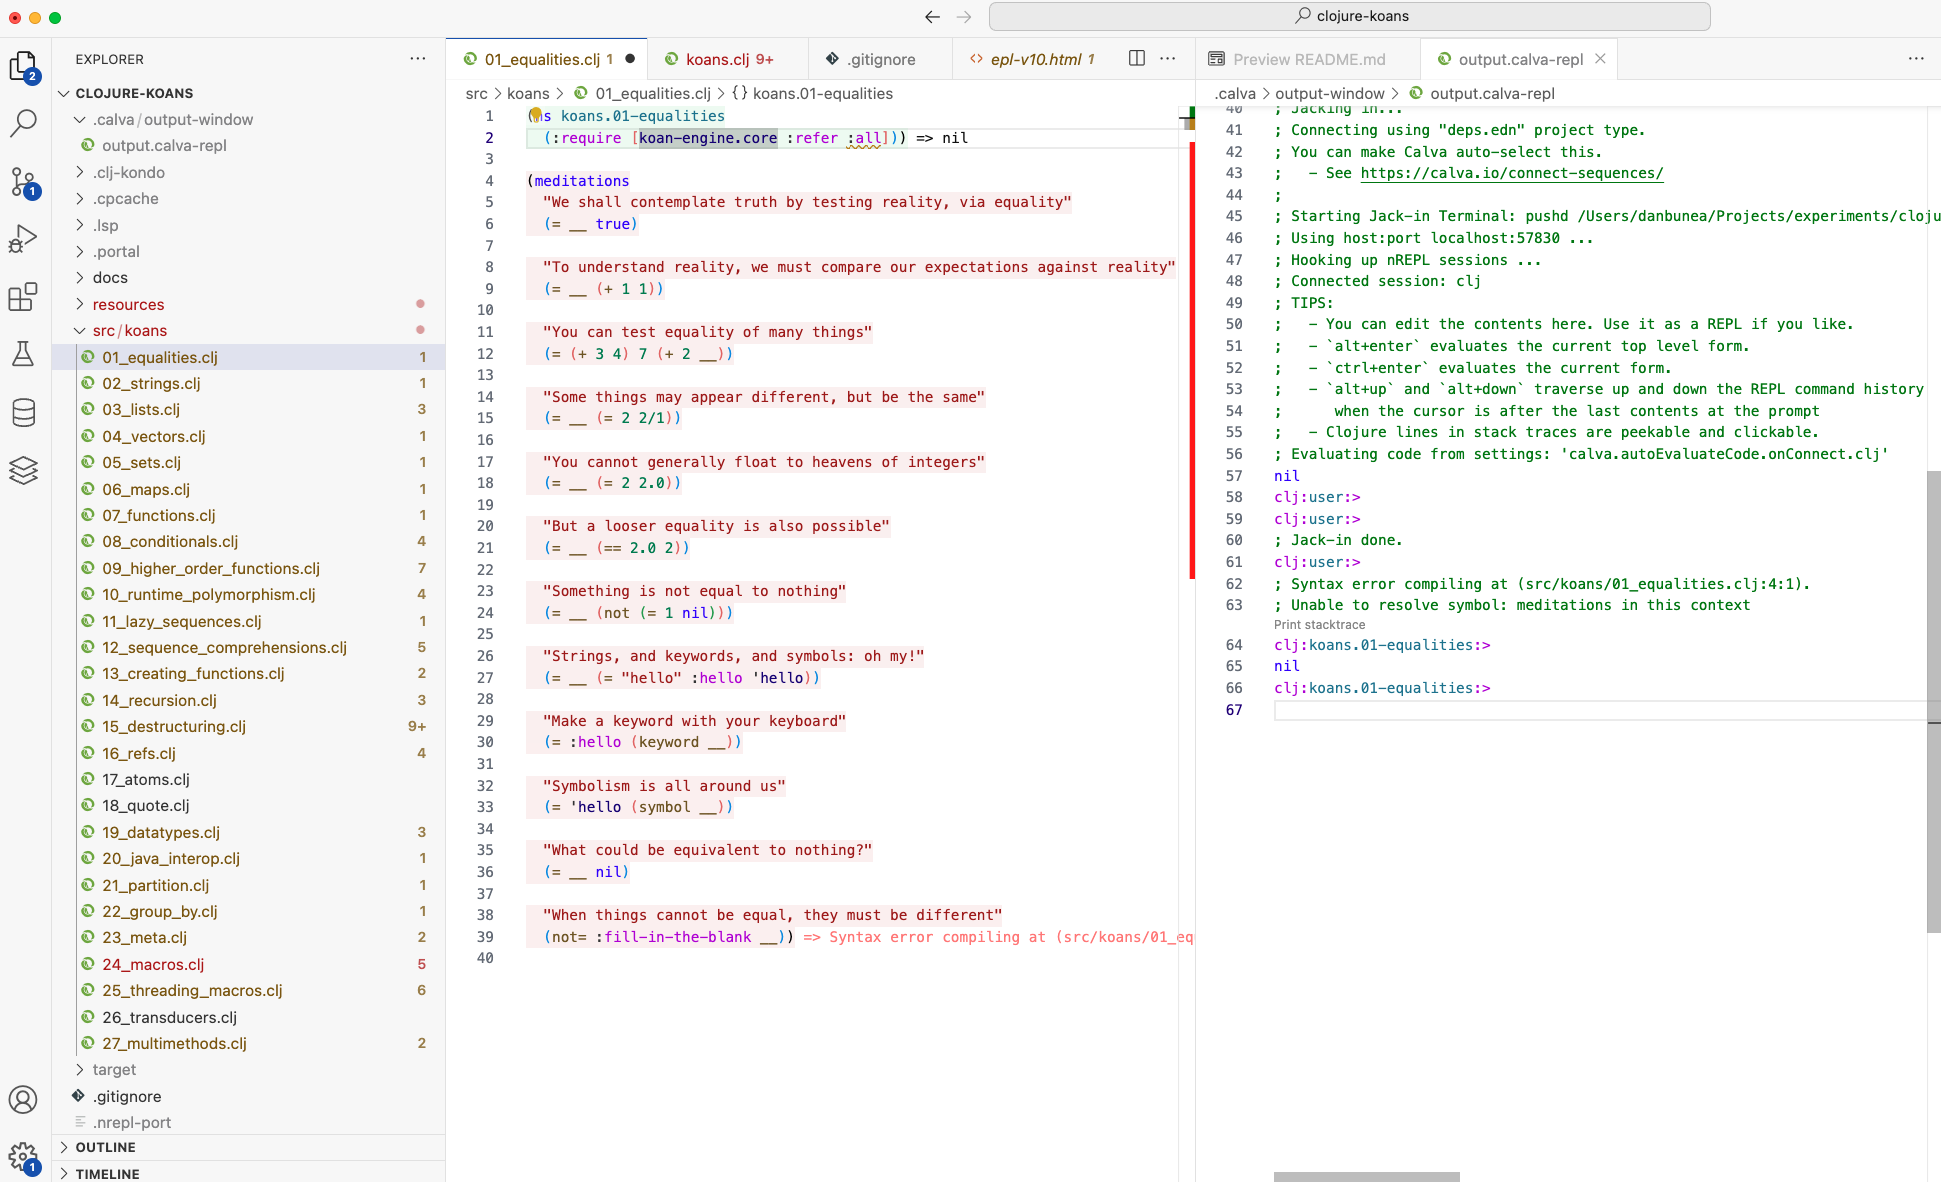Click the navigate back arrow
This screenshot has height=1182, width=1941.
932,17
